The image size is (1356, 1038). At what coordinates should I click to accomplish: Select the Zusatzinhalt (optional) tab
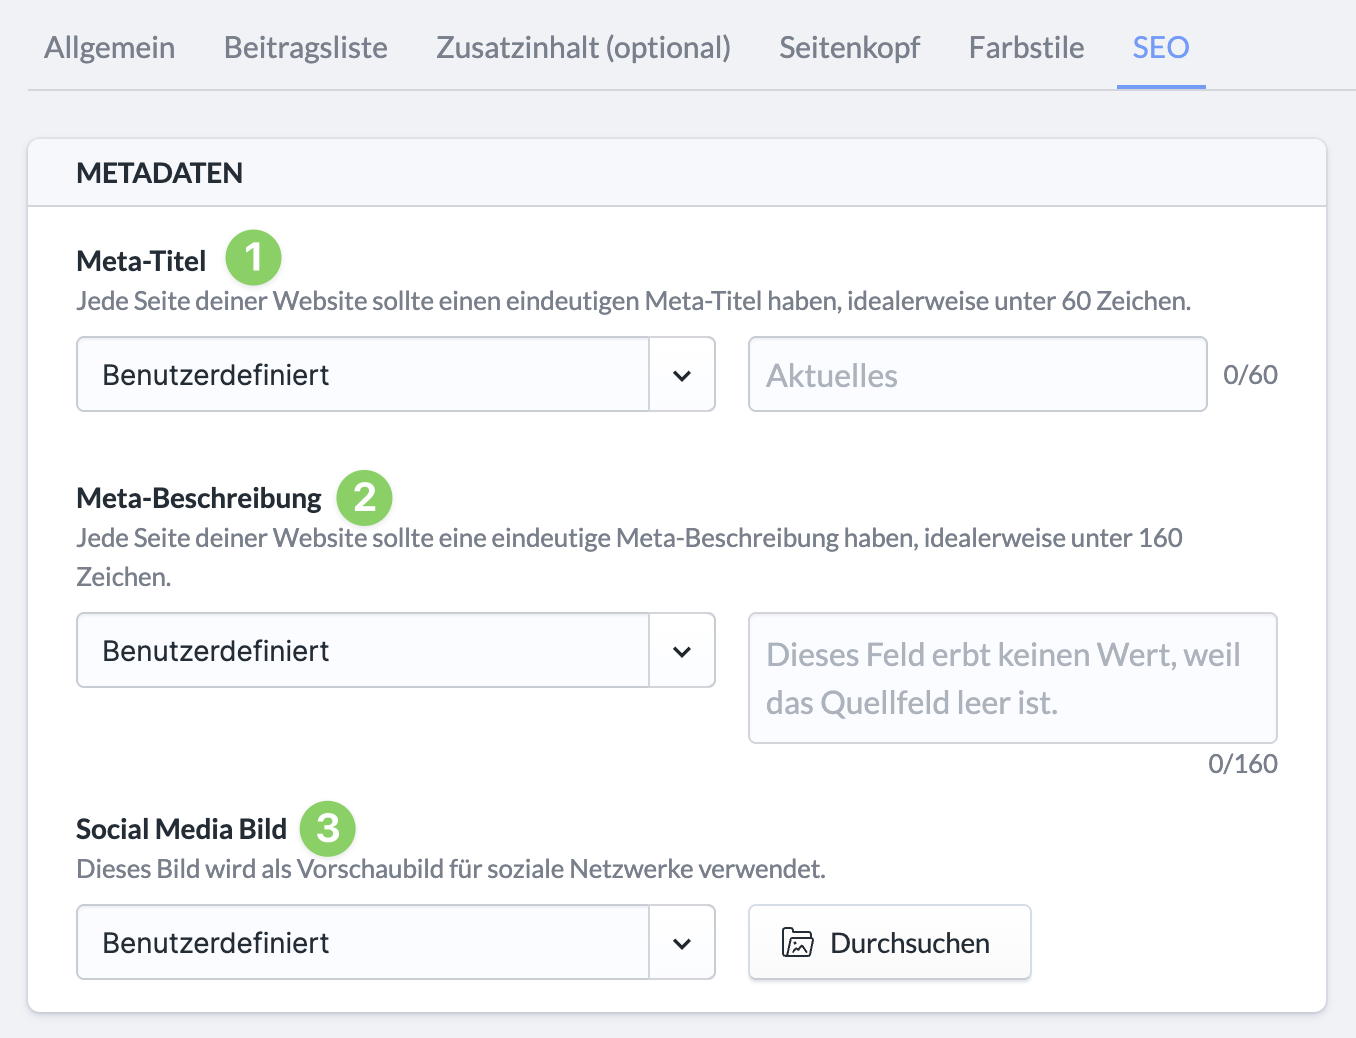point(583,47)
